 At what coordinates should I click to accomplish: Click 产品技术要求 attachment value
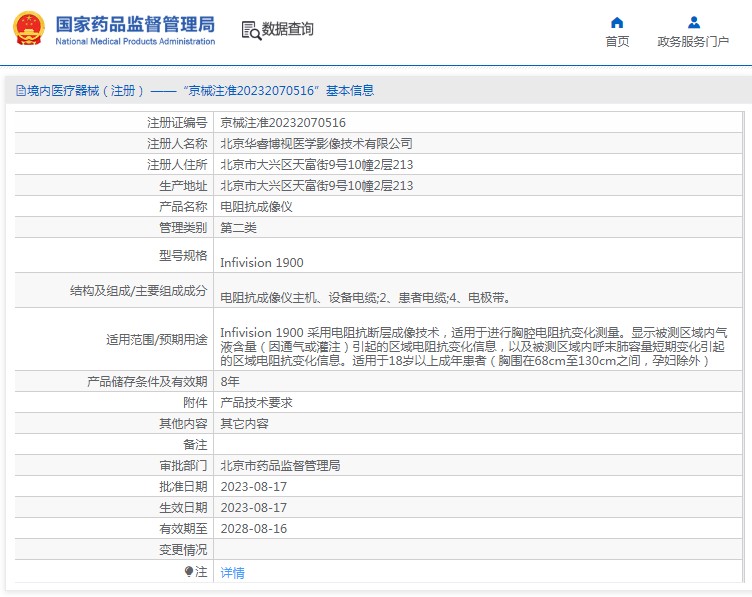coord(256,402)
